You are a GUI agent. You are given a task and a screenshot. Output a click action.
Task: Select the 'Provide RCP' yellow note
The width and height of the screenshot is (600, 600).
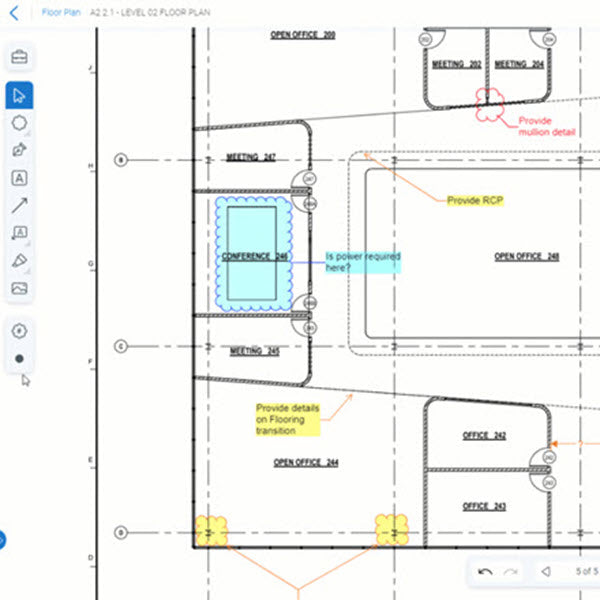point(475,200)
